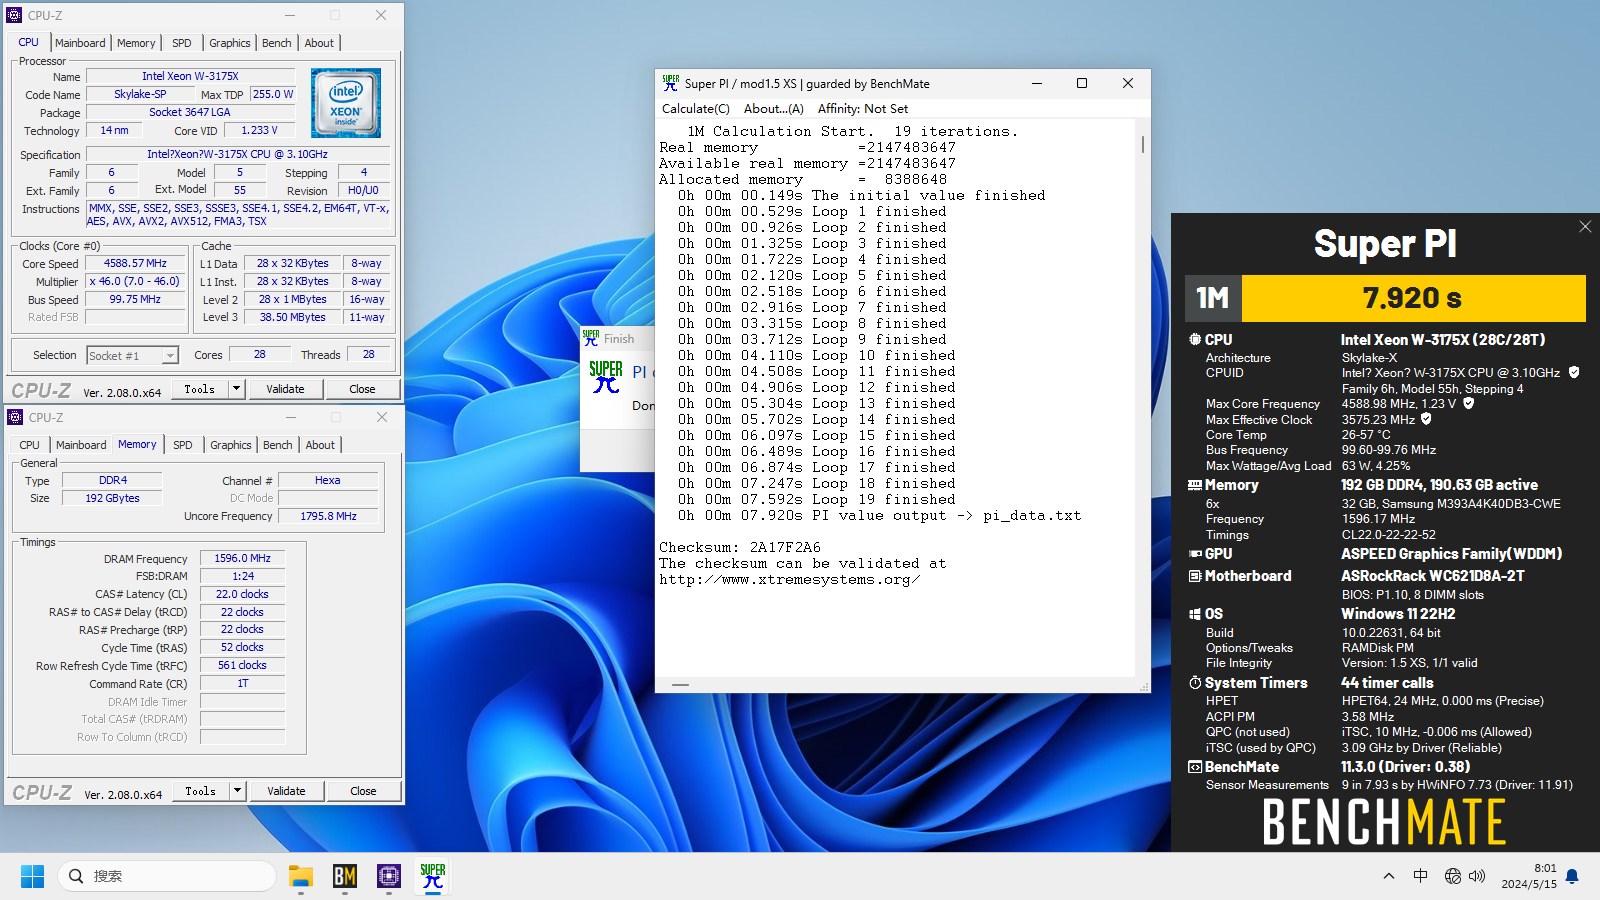
Task: Click the Super PI title bar icon
Action: point(671,83)
